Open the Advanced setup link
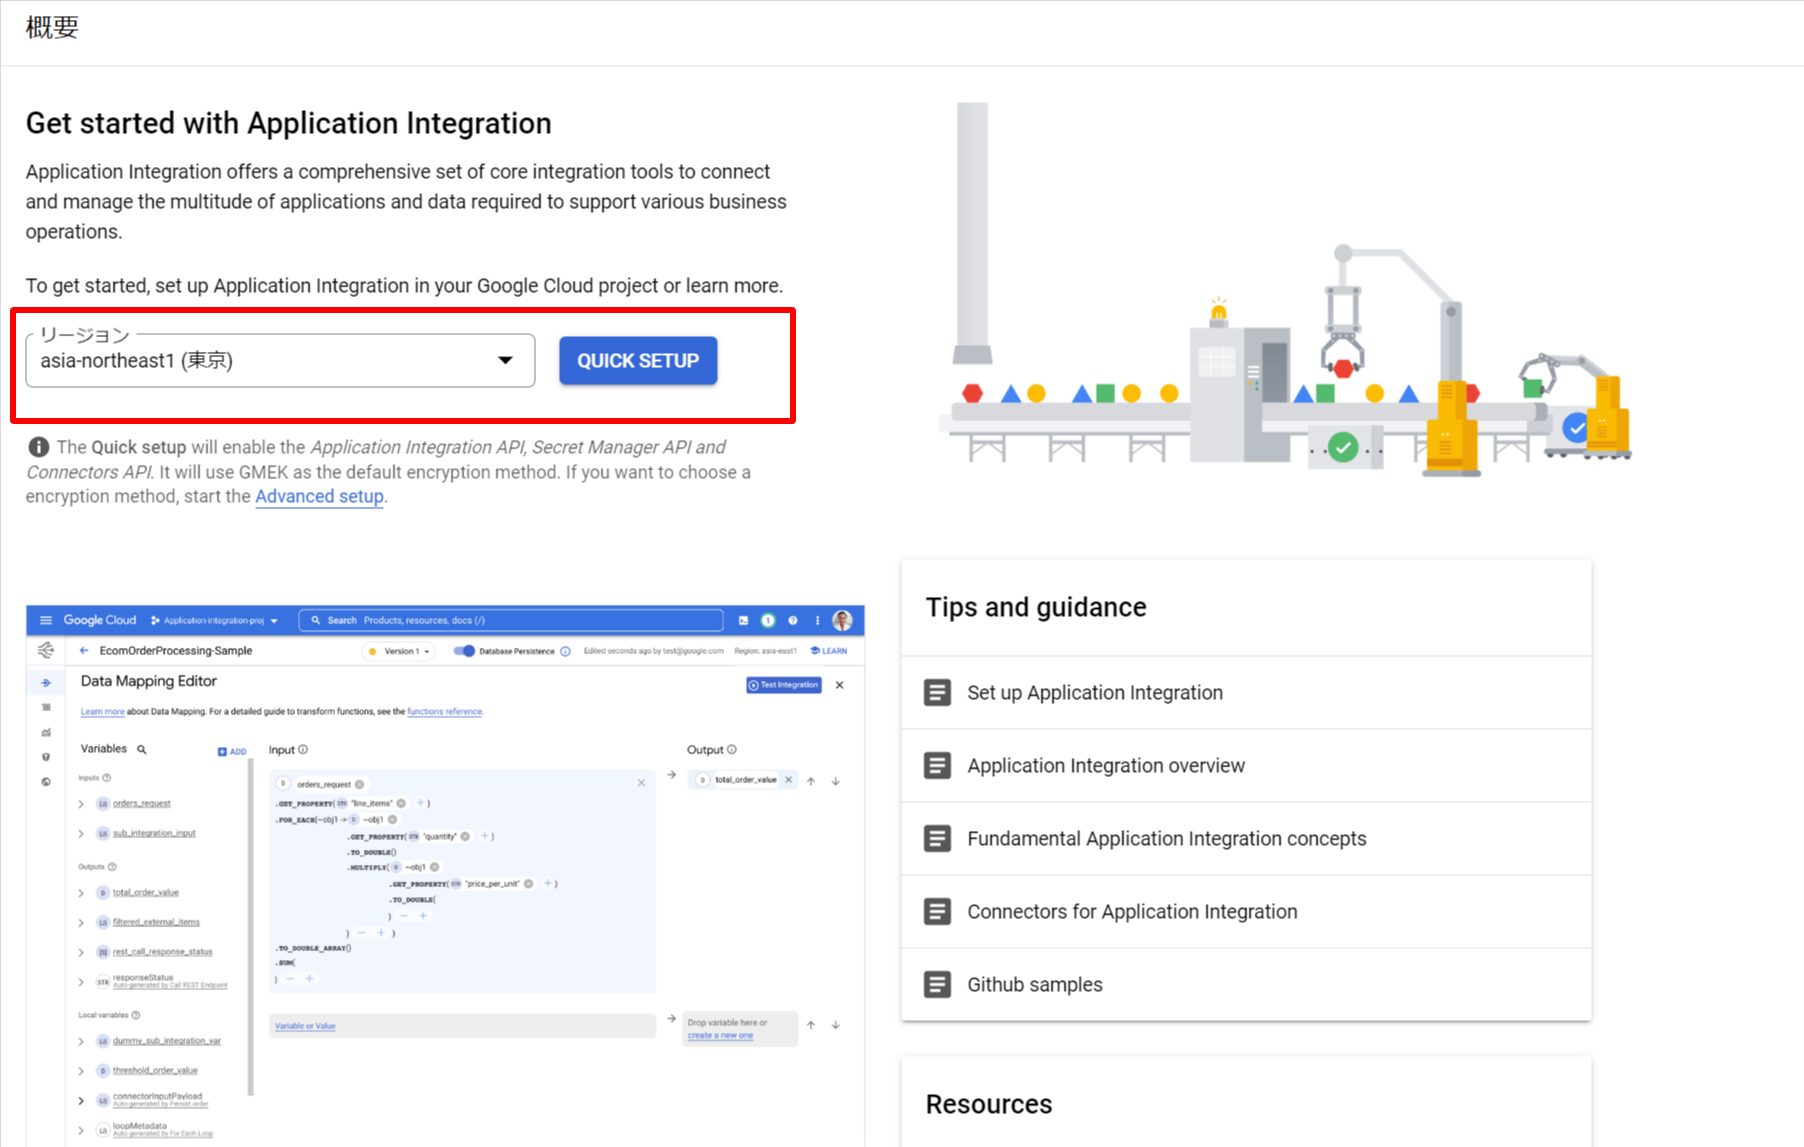The width and height of the screenshot is (1804, 1147). click(319, 496)
